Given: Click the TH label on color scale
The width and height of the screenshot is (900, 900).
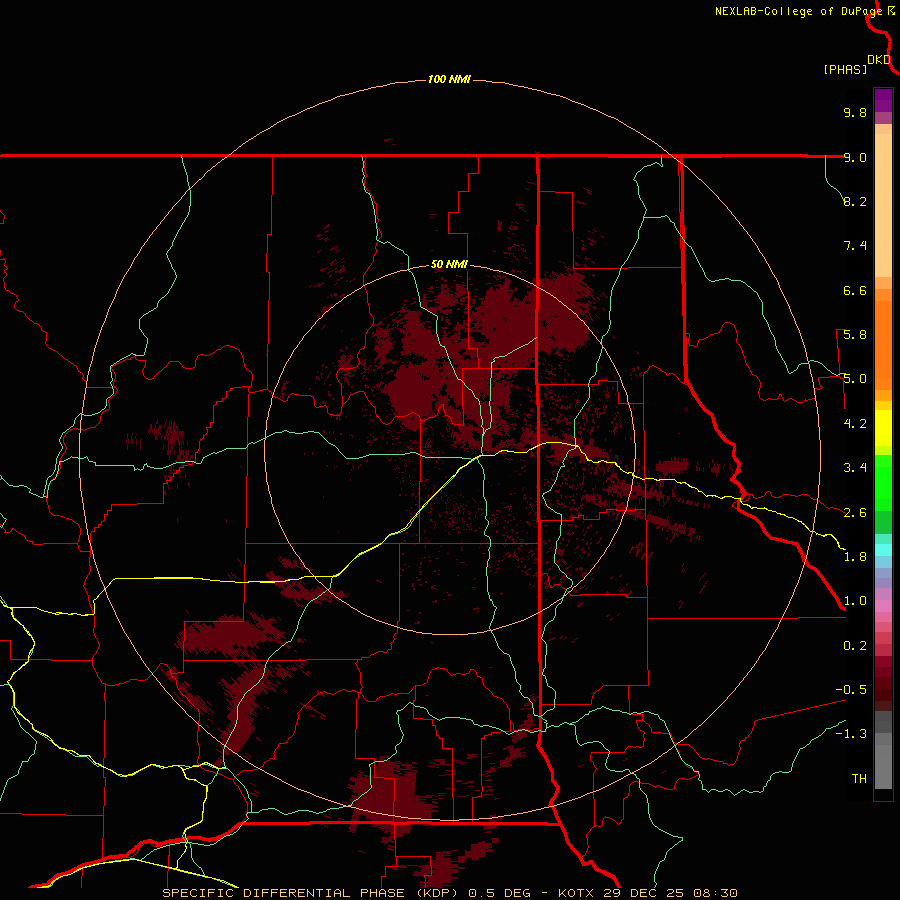Looking at the screenshot, I should (859, 779).
